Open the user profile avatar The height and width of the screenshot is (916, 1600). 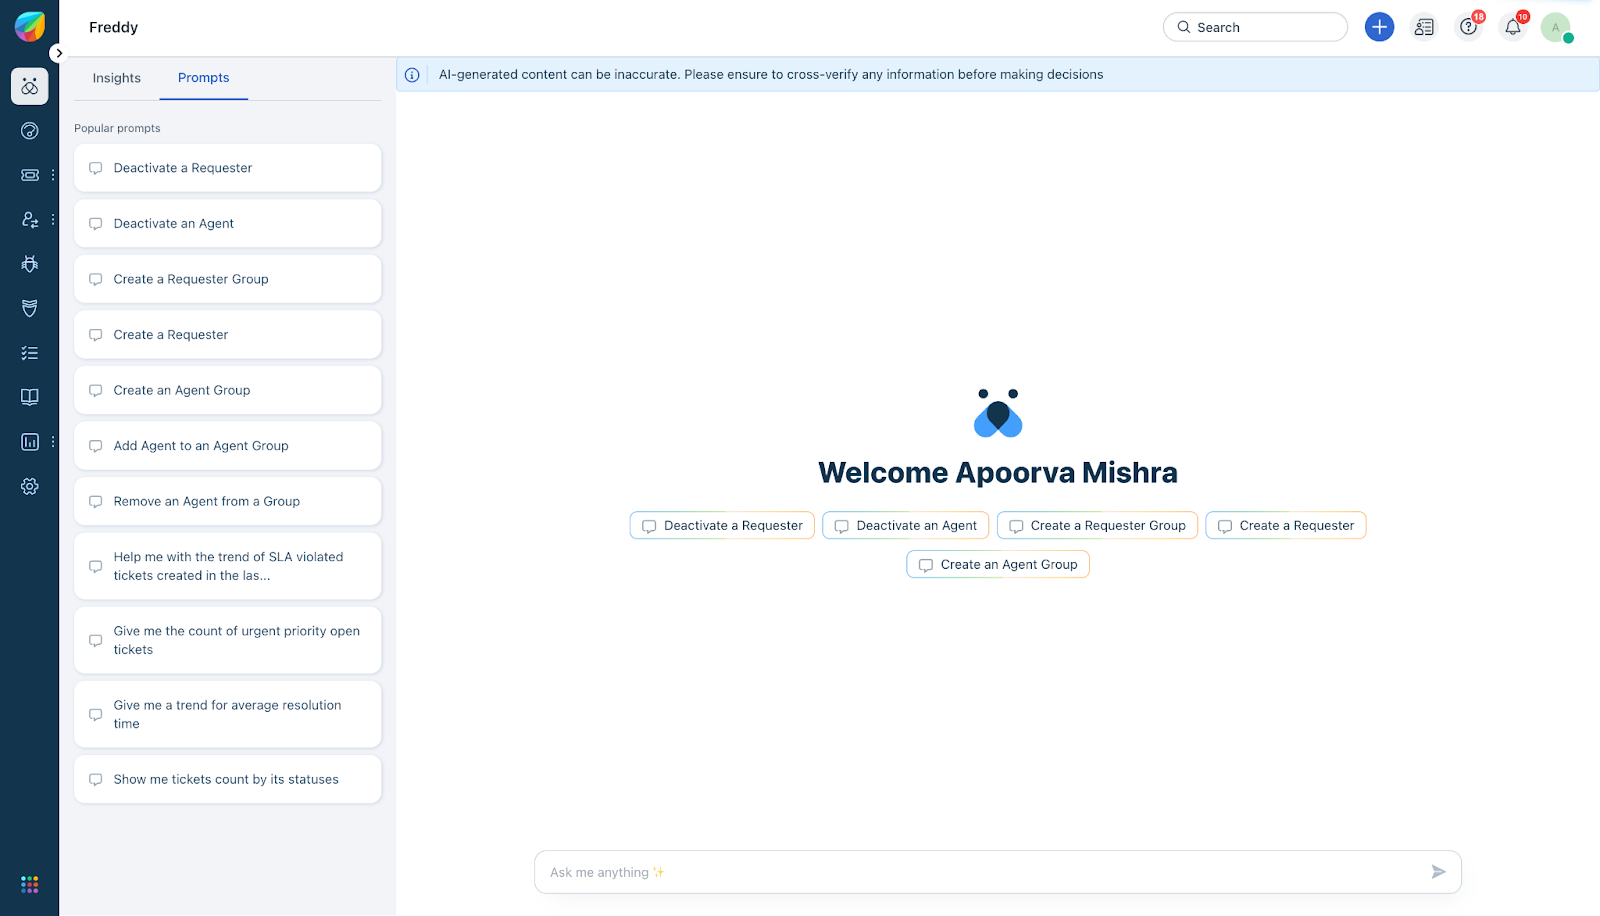tap(1556, 27)
